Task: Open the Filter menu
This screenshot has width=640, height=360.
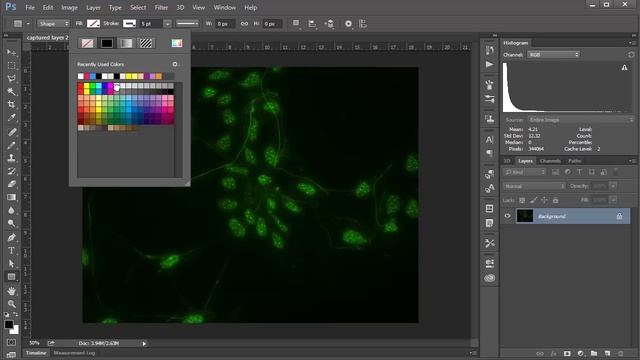Action: (161, 7)
